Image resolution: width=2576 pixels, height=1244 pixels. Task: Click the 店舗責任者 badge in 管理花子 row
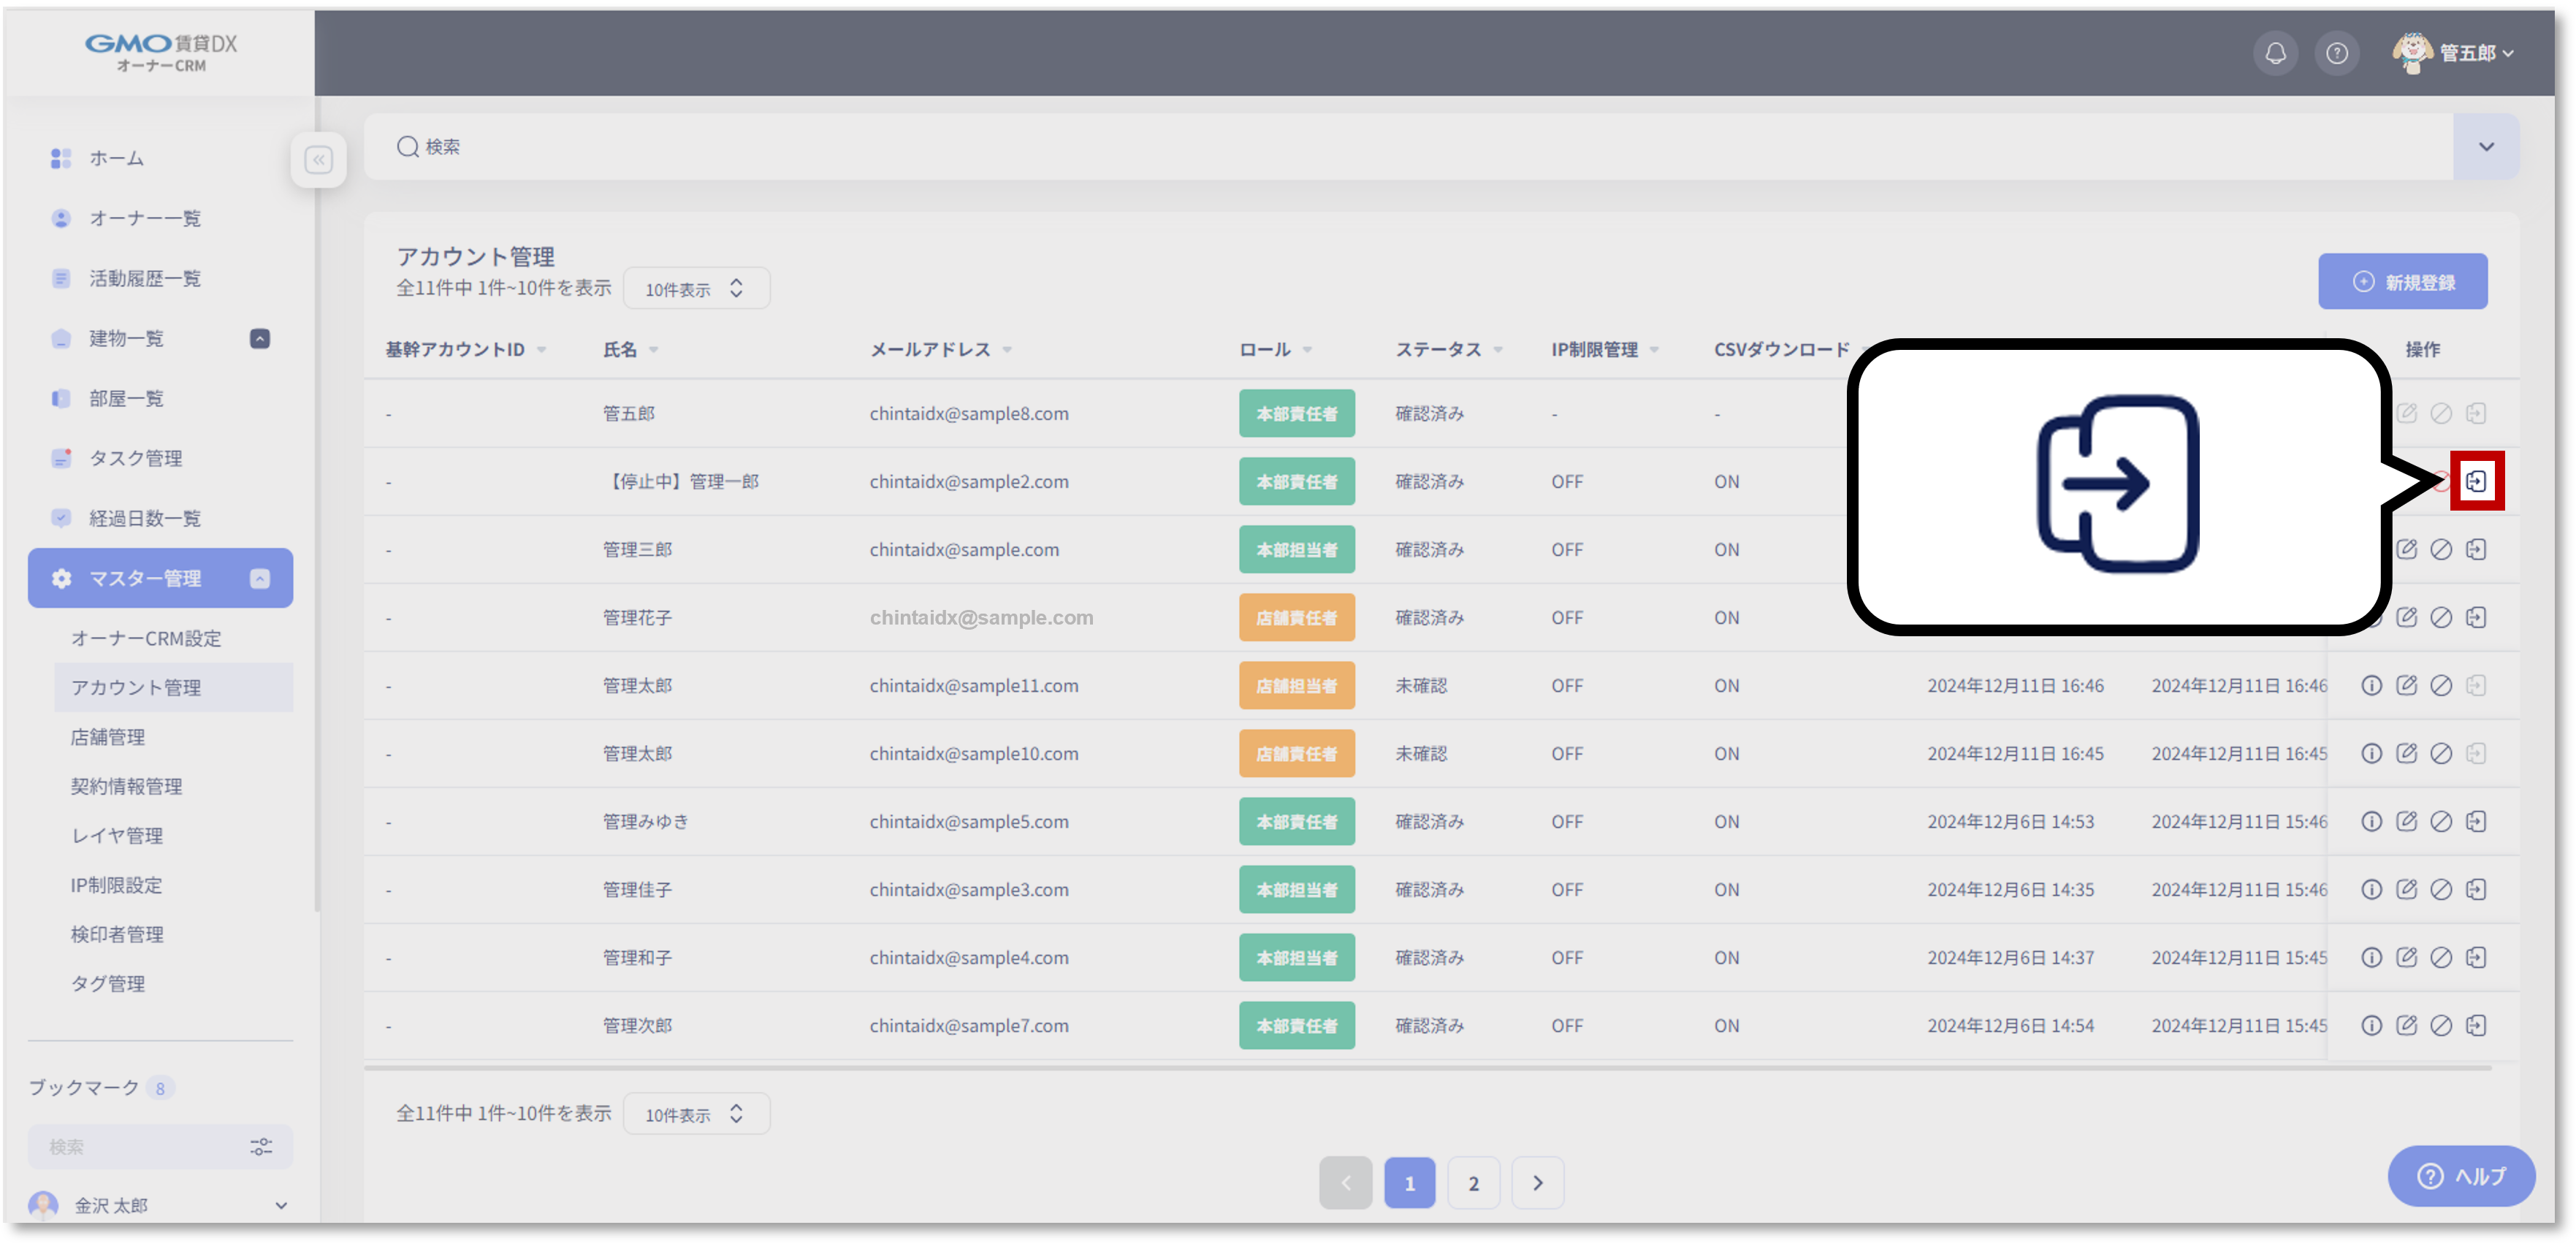click(1296, 618)
